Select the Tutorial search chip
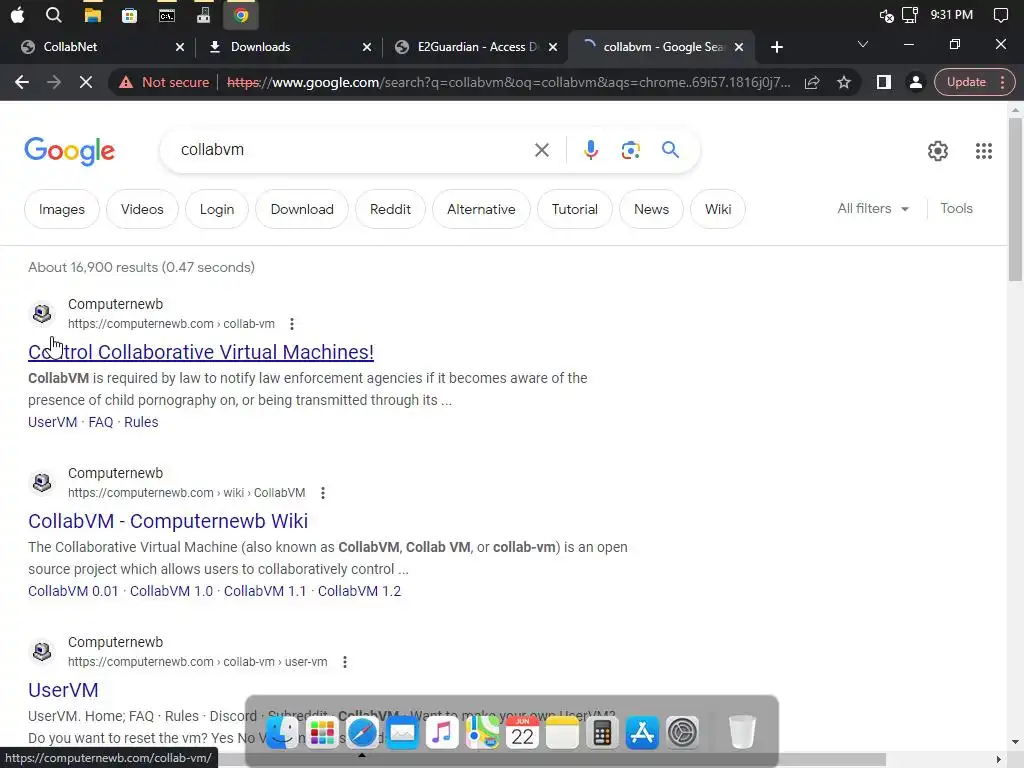The height and width of the screenshot is (768, 1024). (x=575, y=209)
